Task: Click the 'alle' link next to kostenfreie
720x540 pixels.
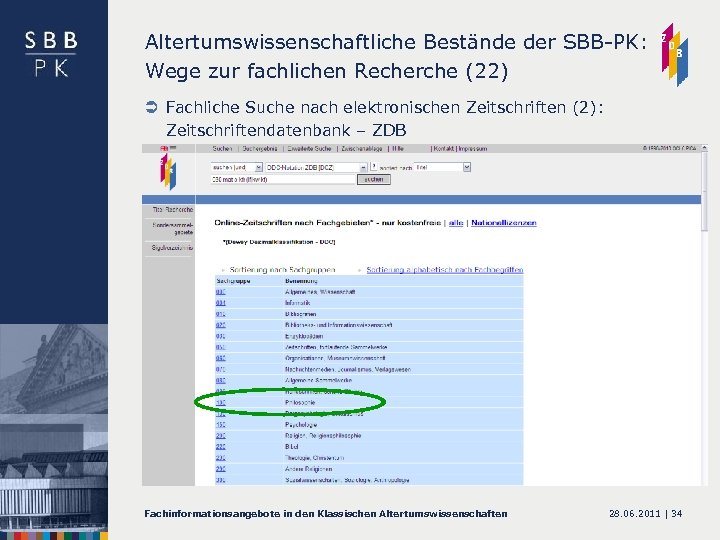Action: [456, 223]
